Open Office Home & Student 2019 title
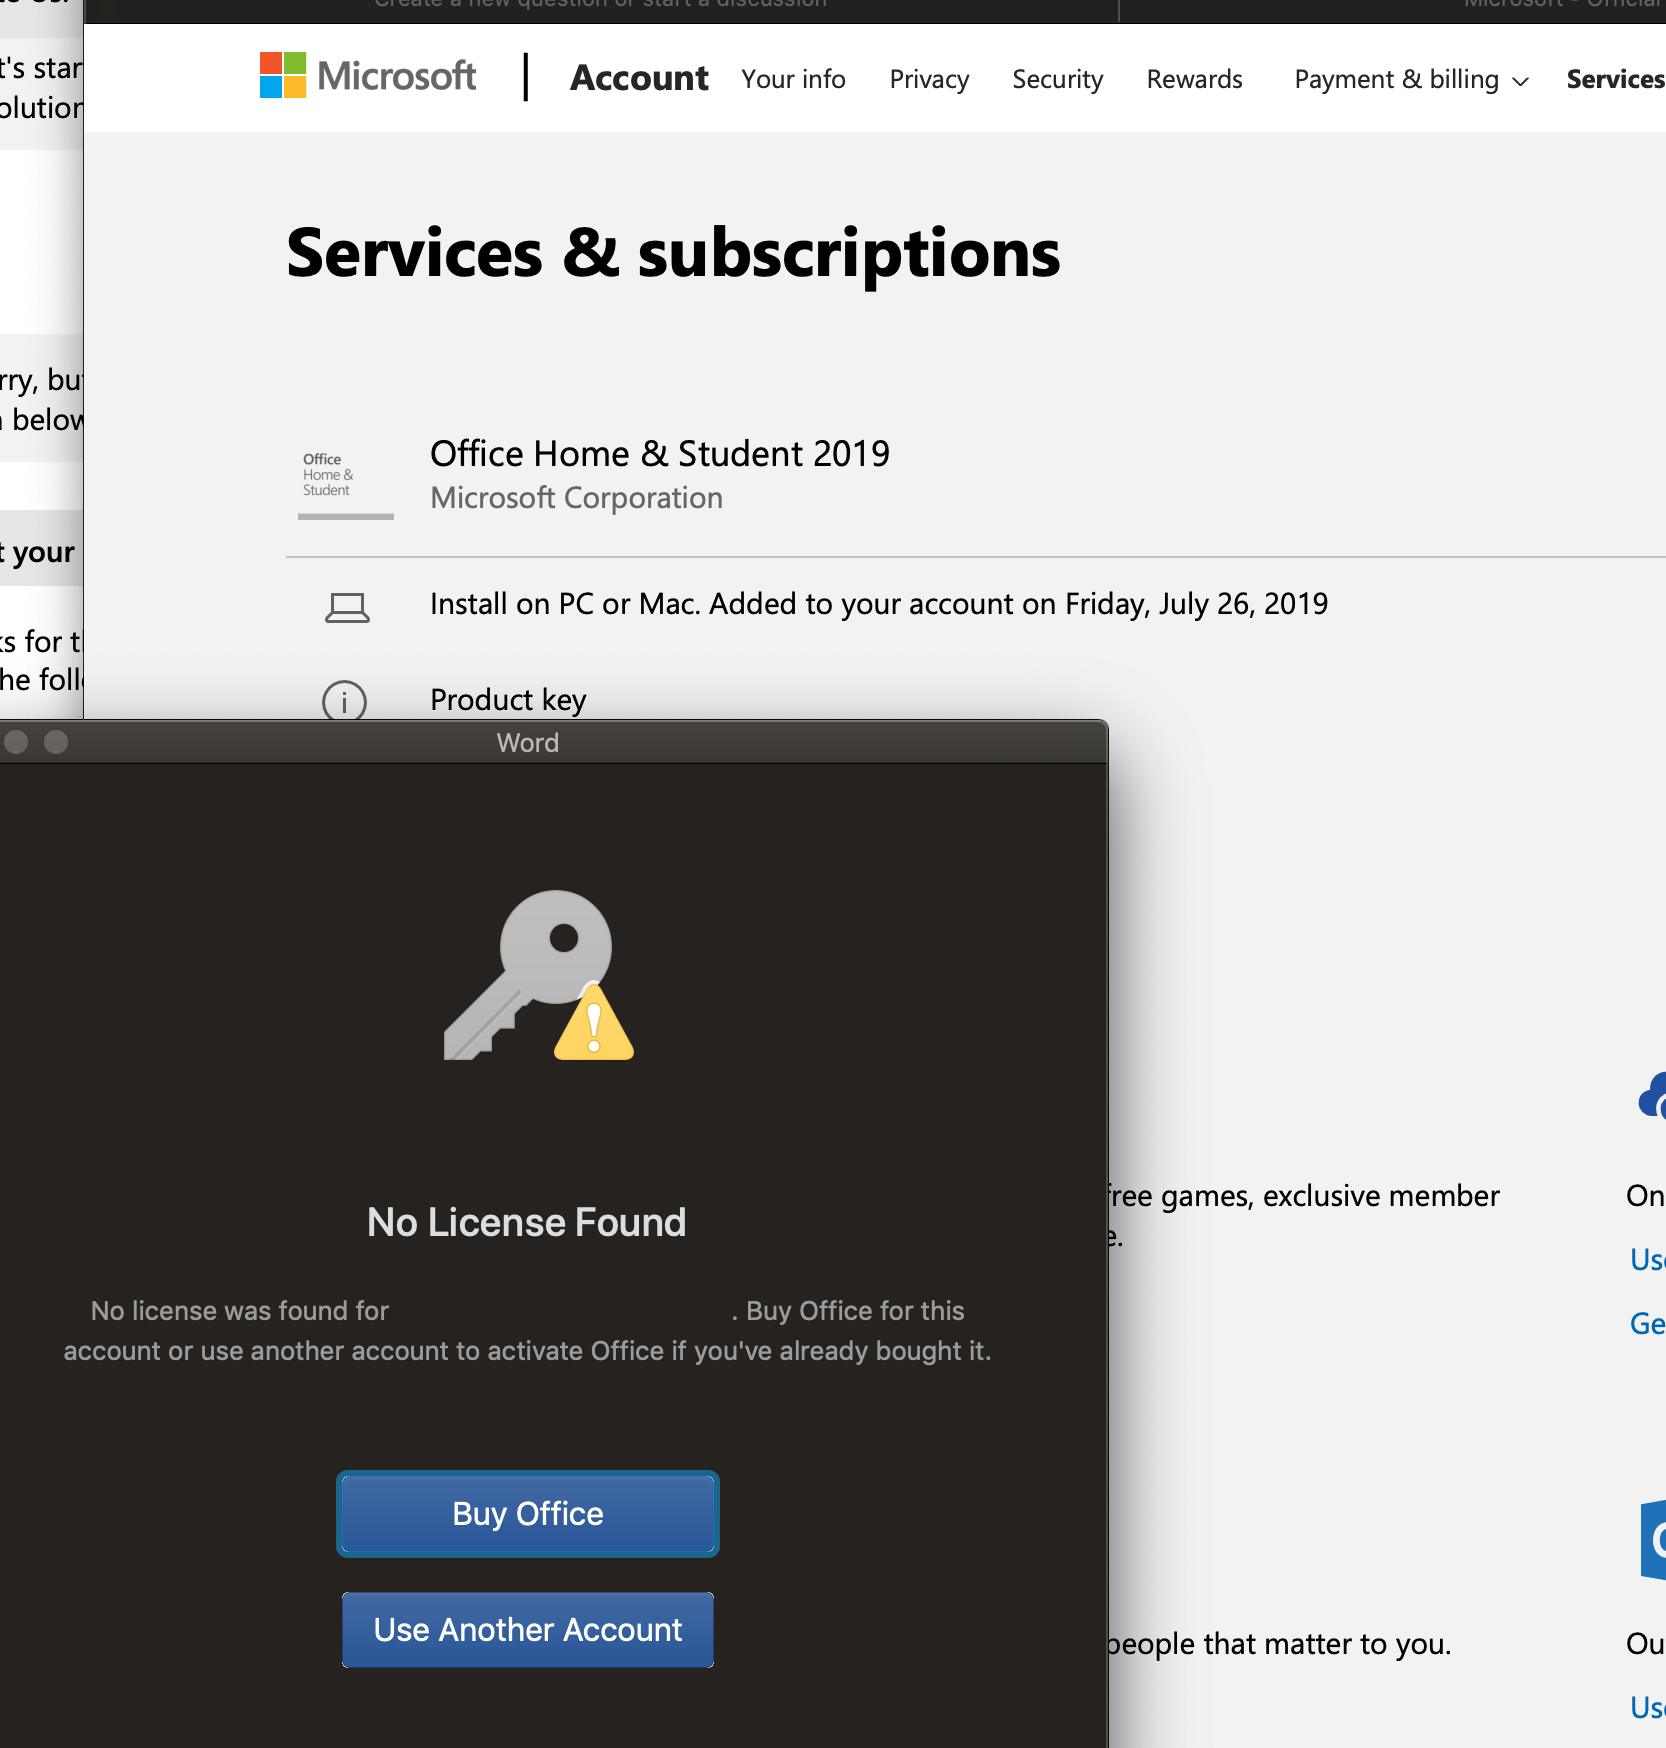1666x1748 pixels. click(x=660, y=454)
